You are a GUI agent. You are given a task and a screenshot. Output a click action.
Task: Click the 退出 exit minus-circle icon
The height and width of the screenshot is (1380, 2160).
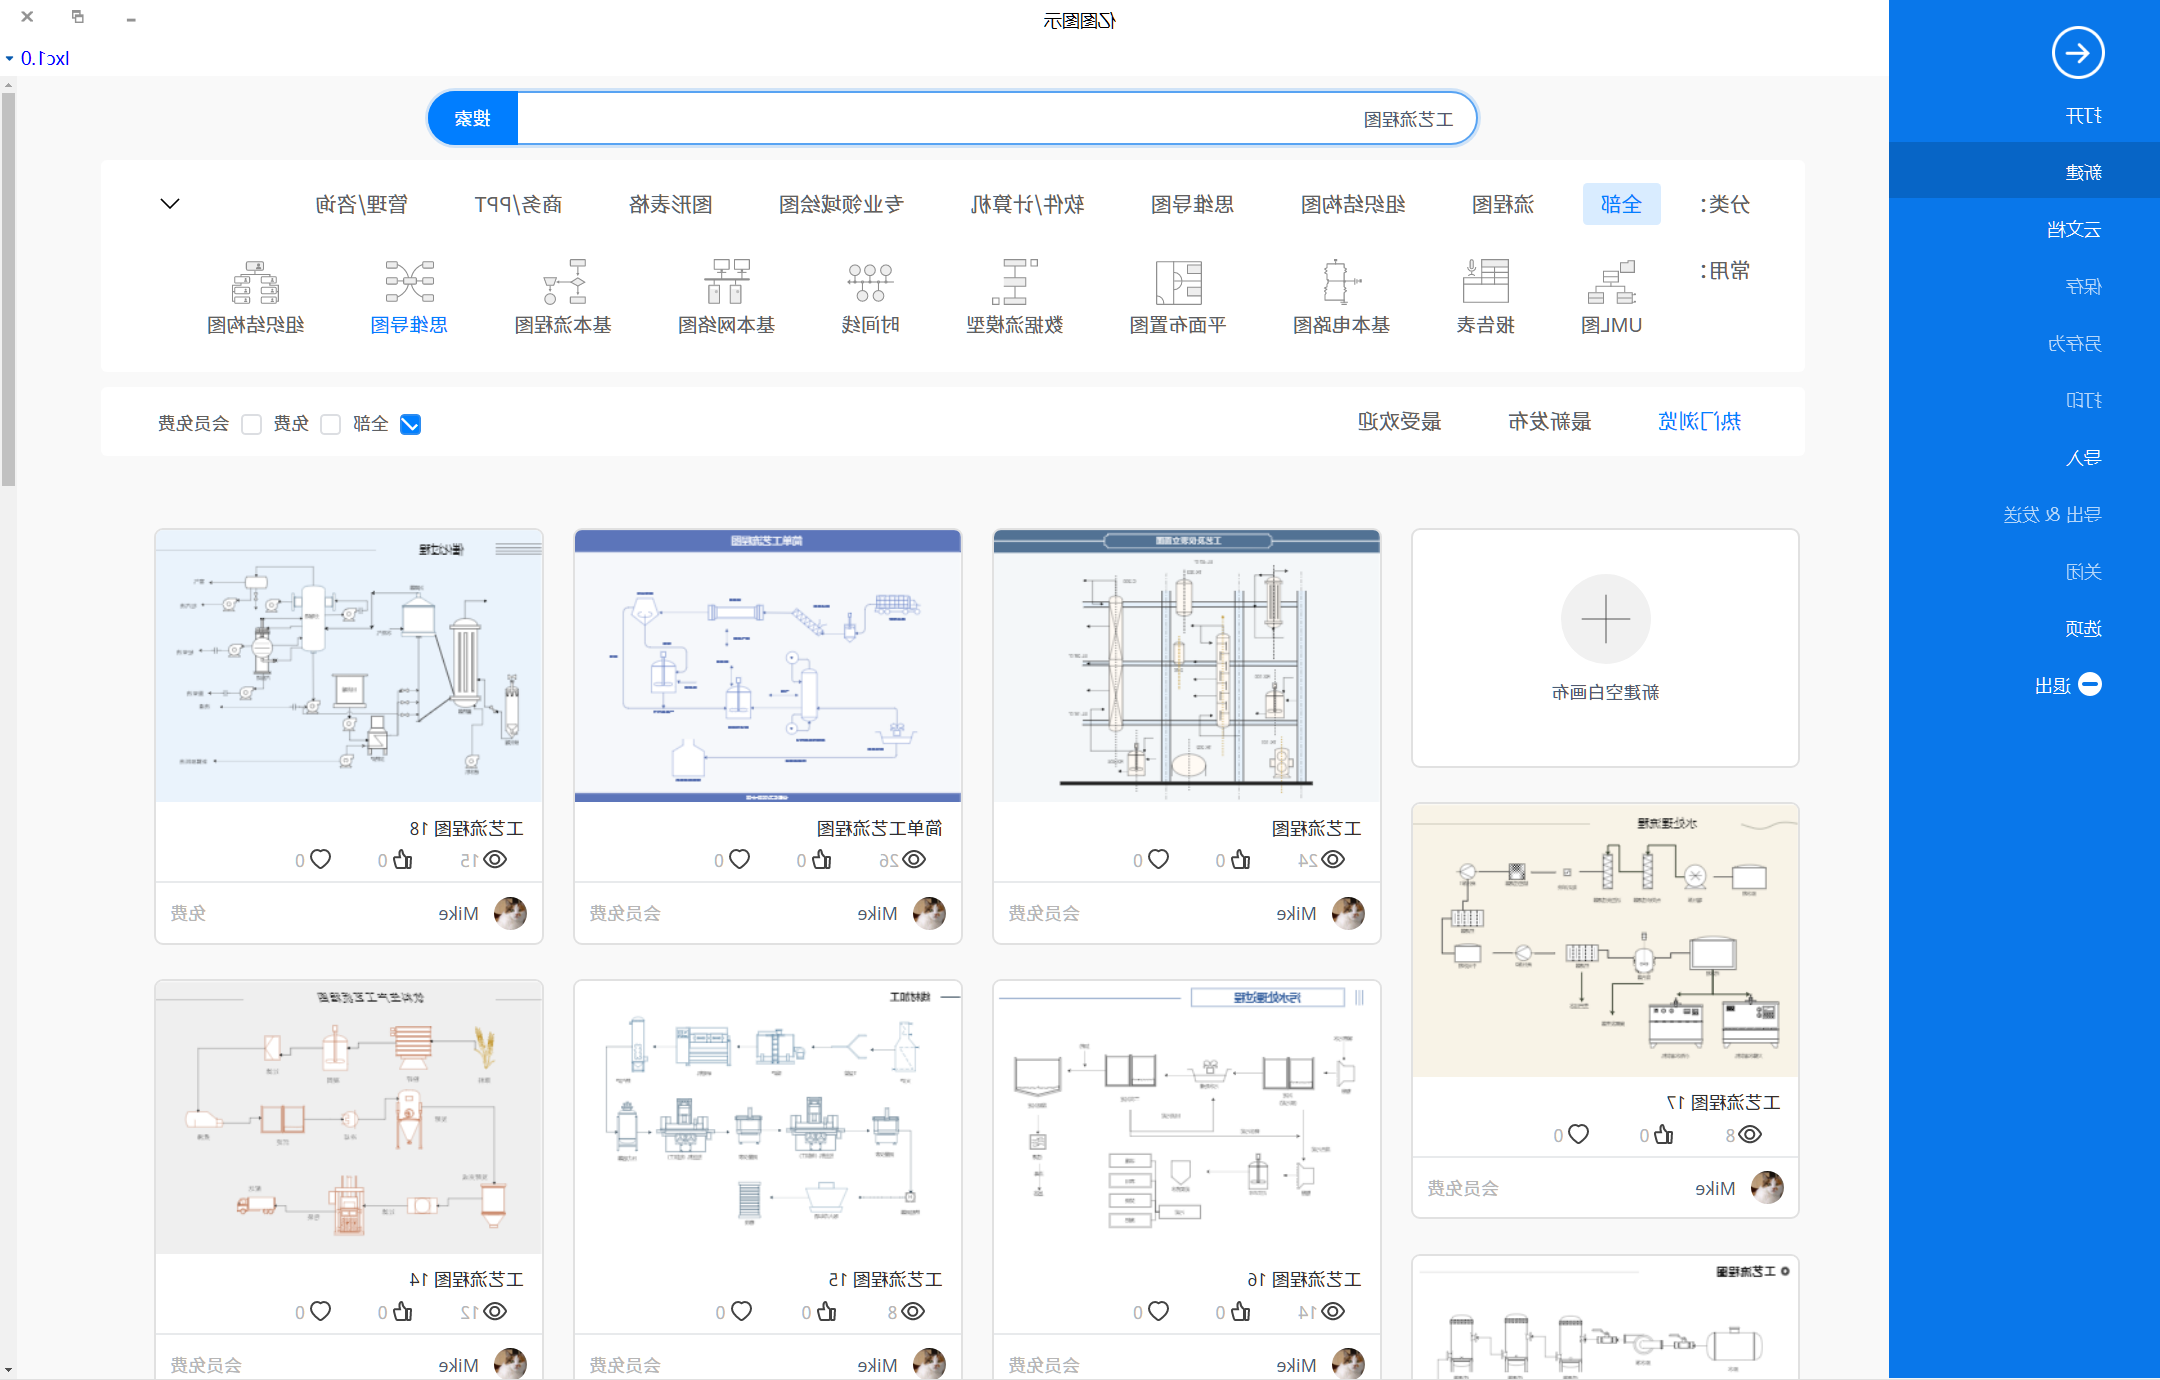[x=2090, y=685]
